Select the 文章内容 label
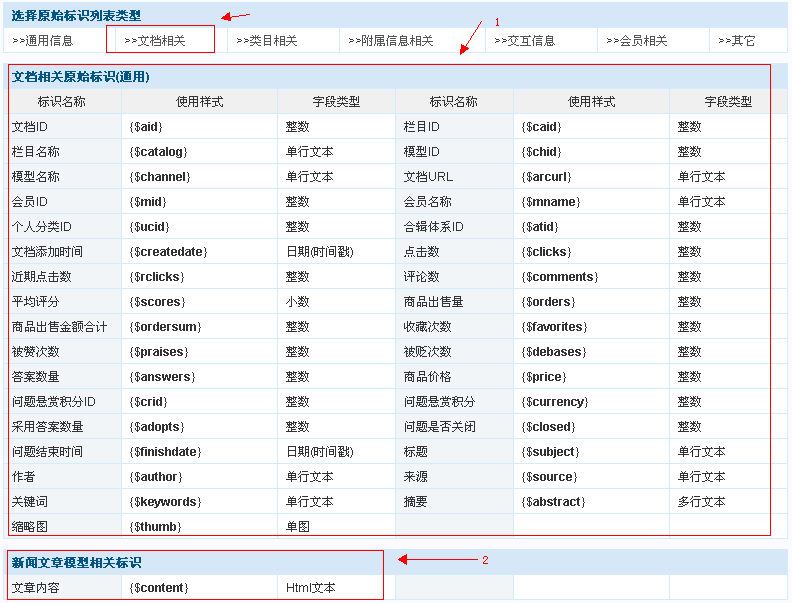Viewport: 792px width, 603px height. tap(35, 588)
